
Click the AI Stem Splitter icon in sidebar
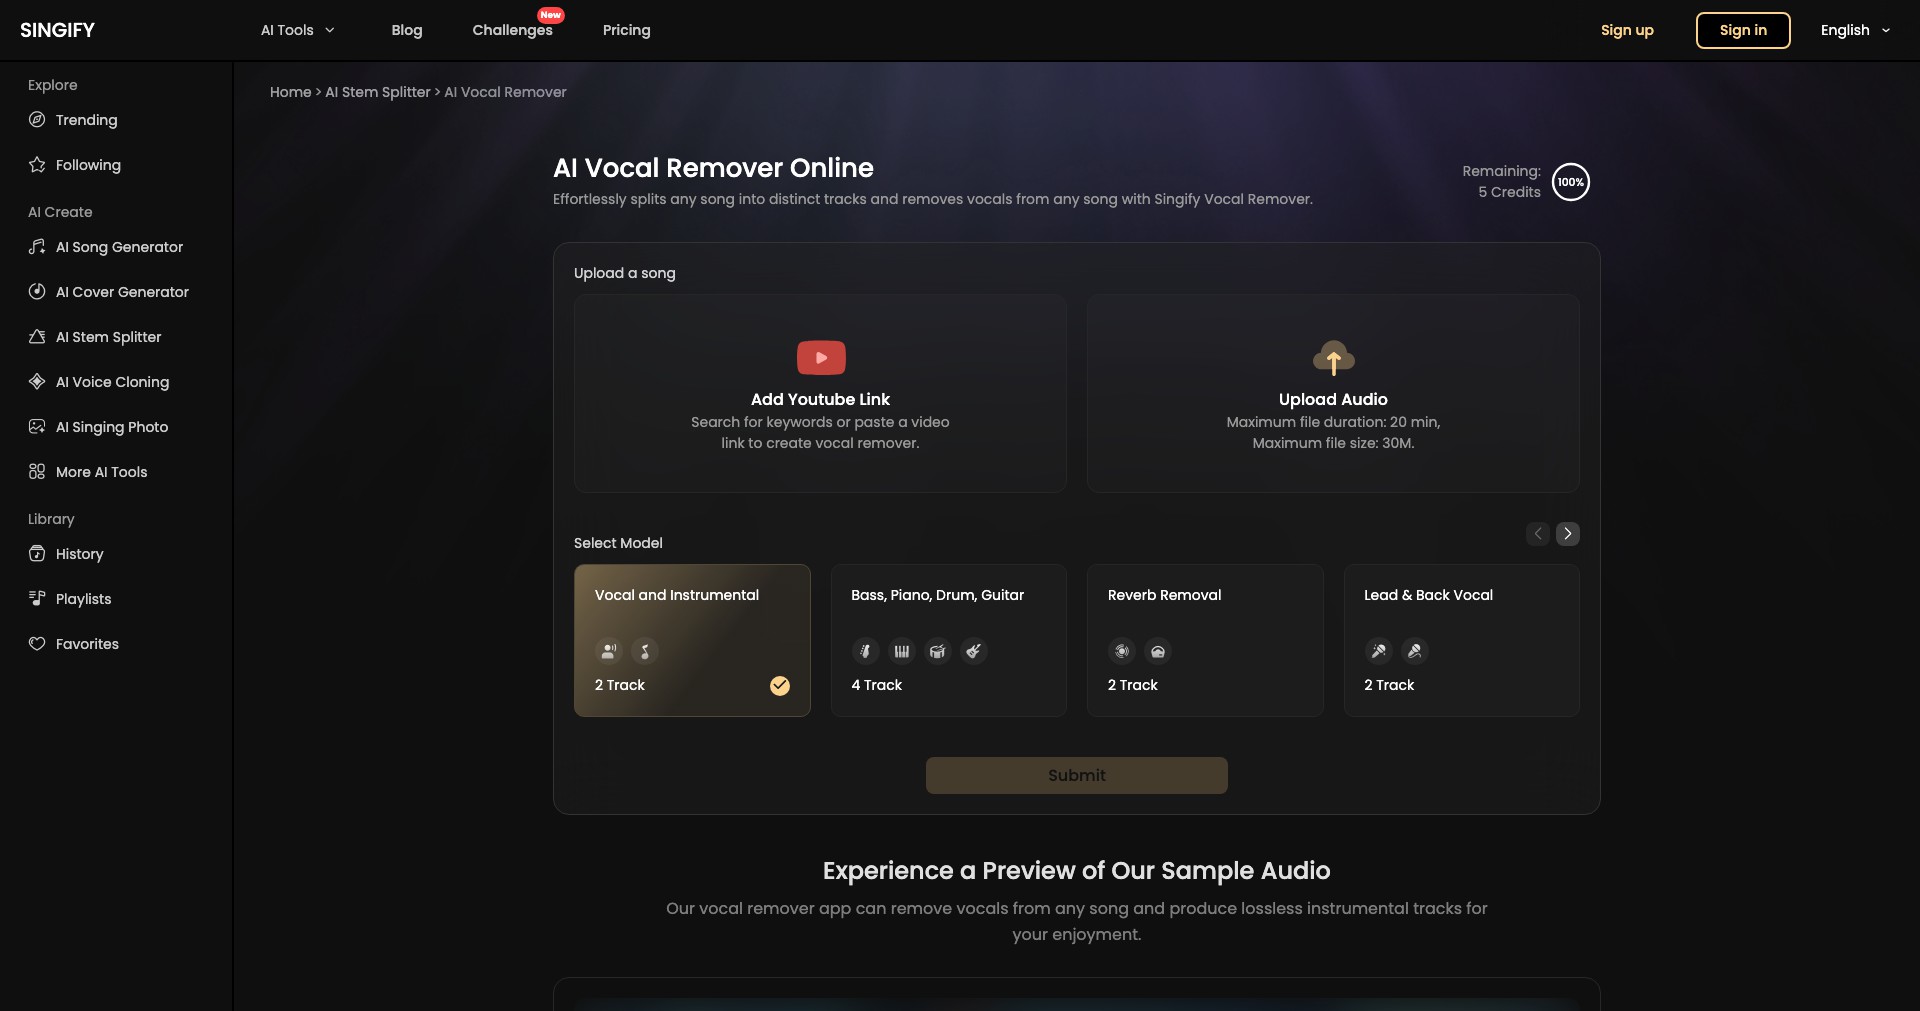click(37, 337)
